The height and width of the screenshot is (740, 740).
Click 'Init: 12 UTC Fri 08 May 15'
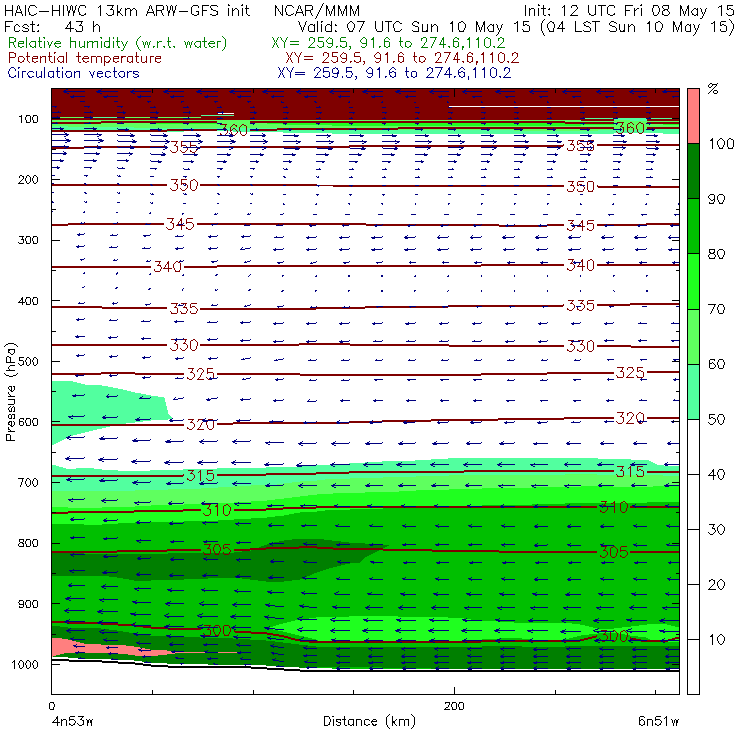pyautogui.click(x=629, y=11)
